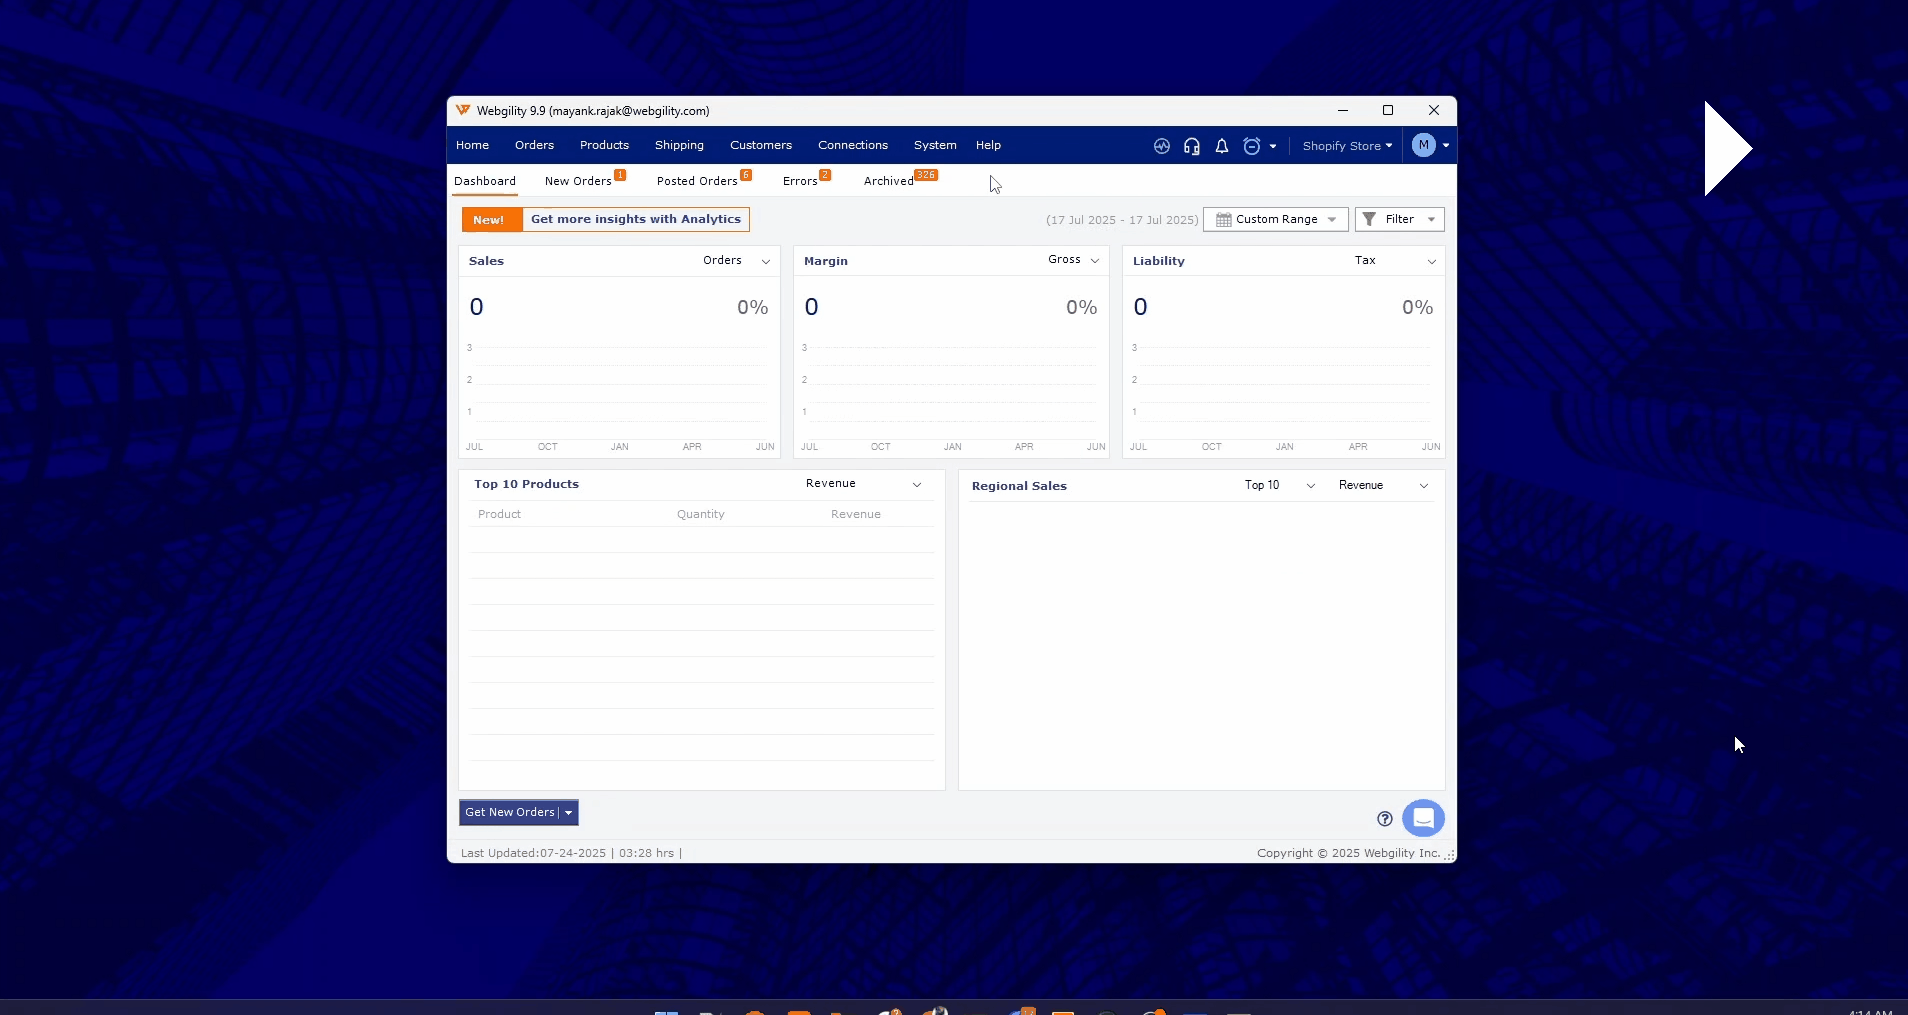Click Get more insights with Analytics

point(635,219)
